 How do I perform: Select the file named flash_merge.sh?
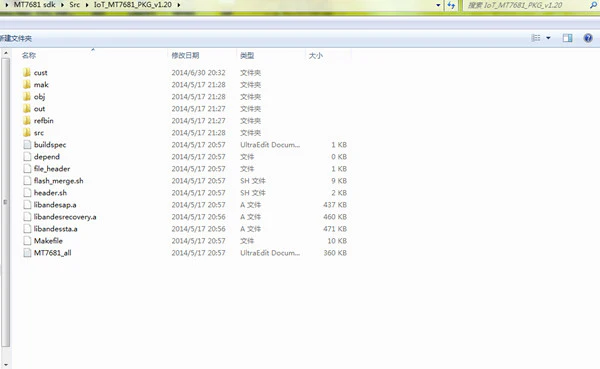click(x=59, y=181)
